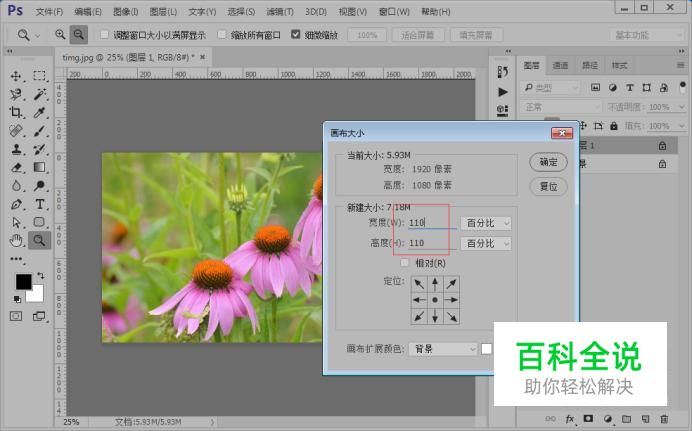Open the width unit 百分比 dropdown
This screenshot has height=431, width=692.
pos(486,223)
